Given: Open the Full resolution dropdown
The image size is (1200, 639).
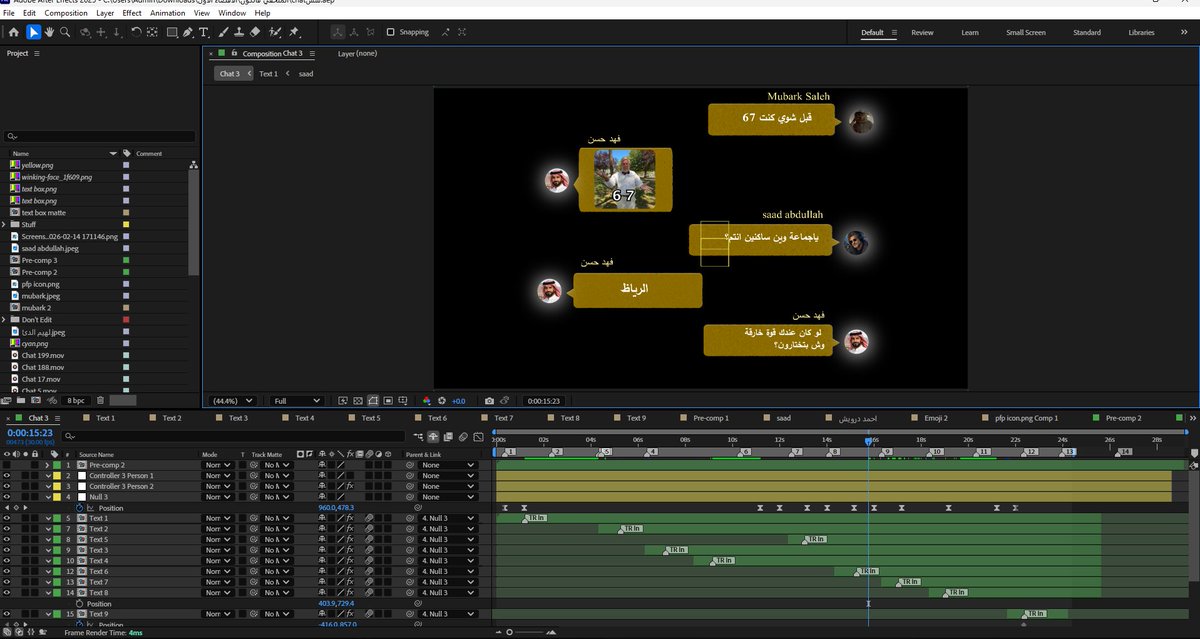Looking at the screenshot, I should point(295,401).
